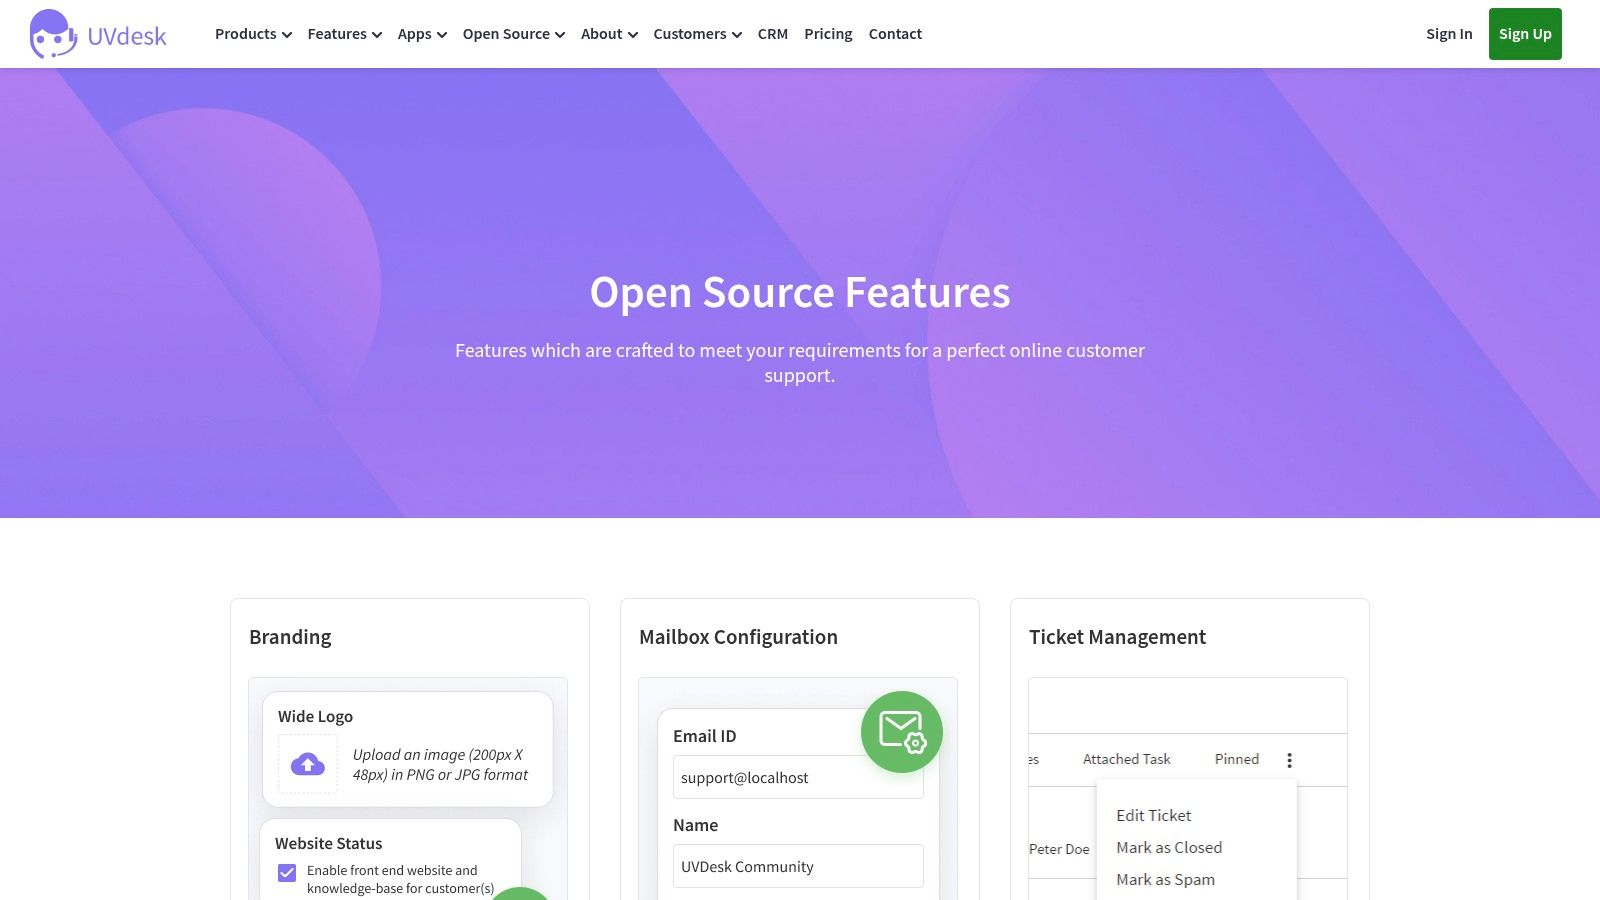Viewport: 1600px width, 900px height.
Task: Open the Apps dropdown
Action: tap(421, 34)
